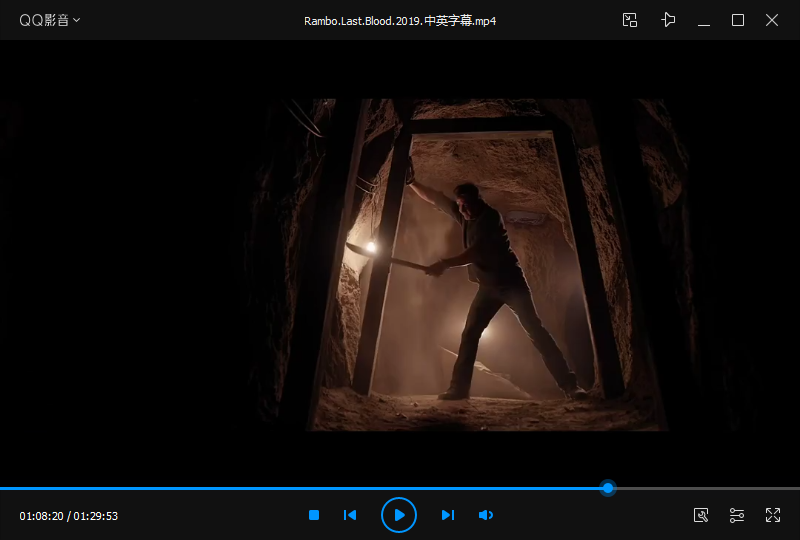Click the progress bar seek handle
Image resolution: width=800 pixels, height=540 pixels.
608,488
